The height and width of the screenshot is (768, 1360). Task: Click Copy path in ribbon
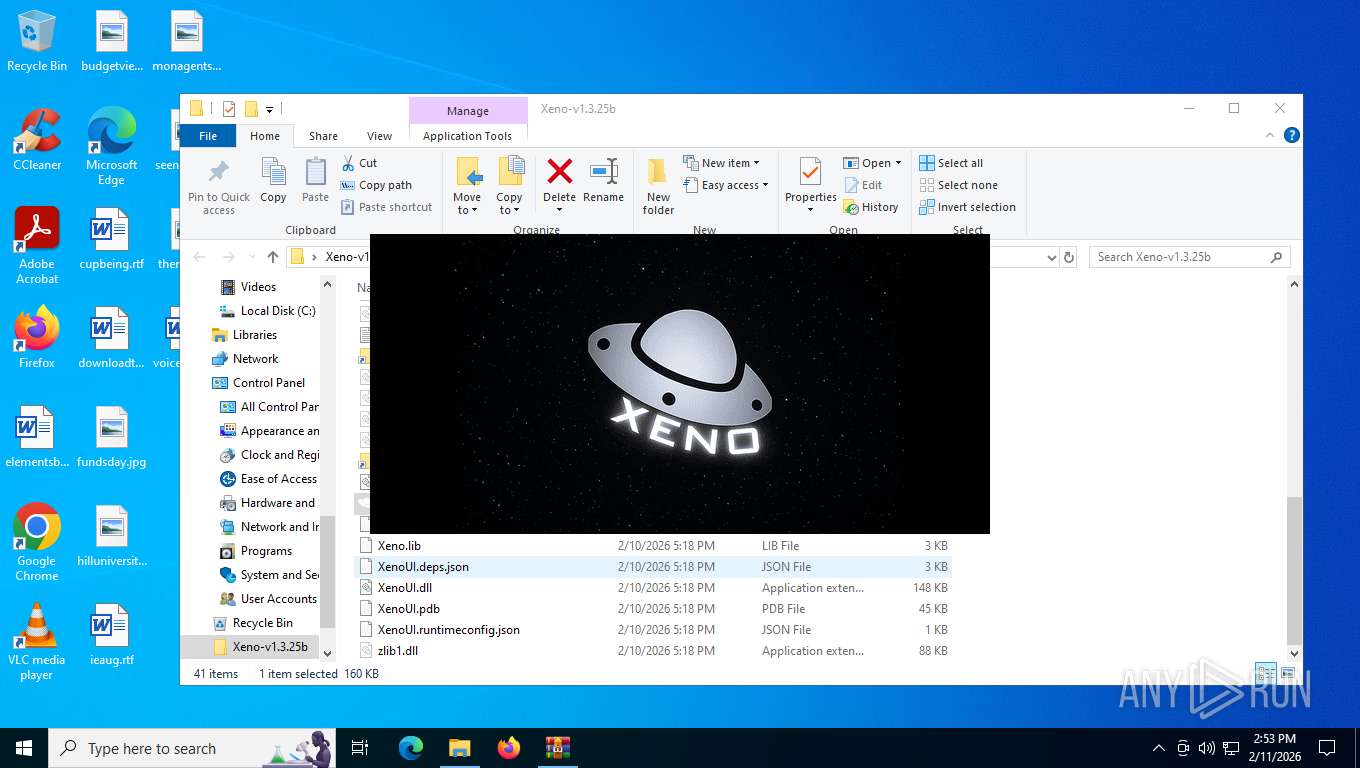[376, 185]
